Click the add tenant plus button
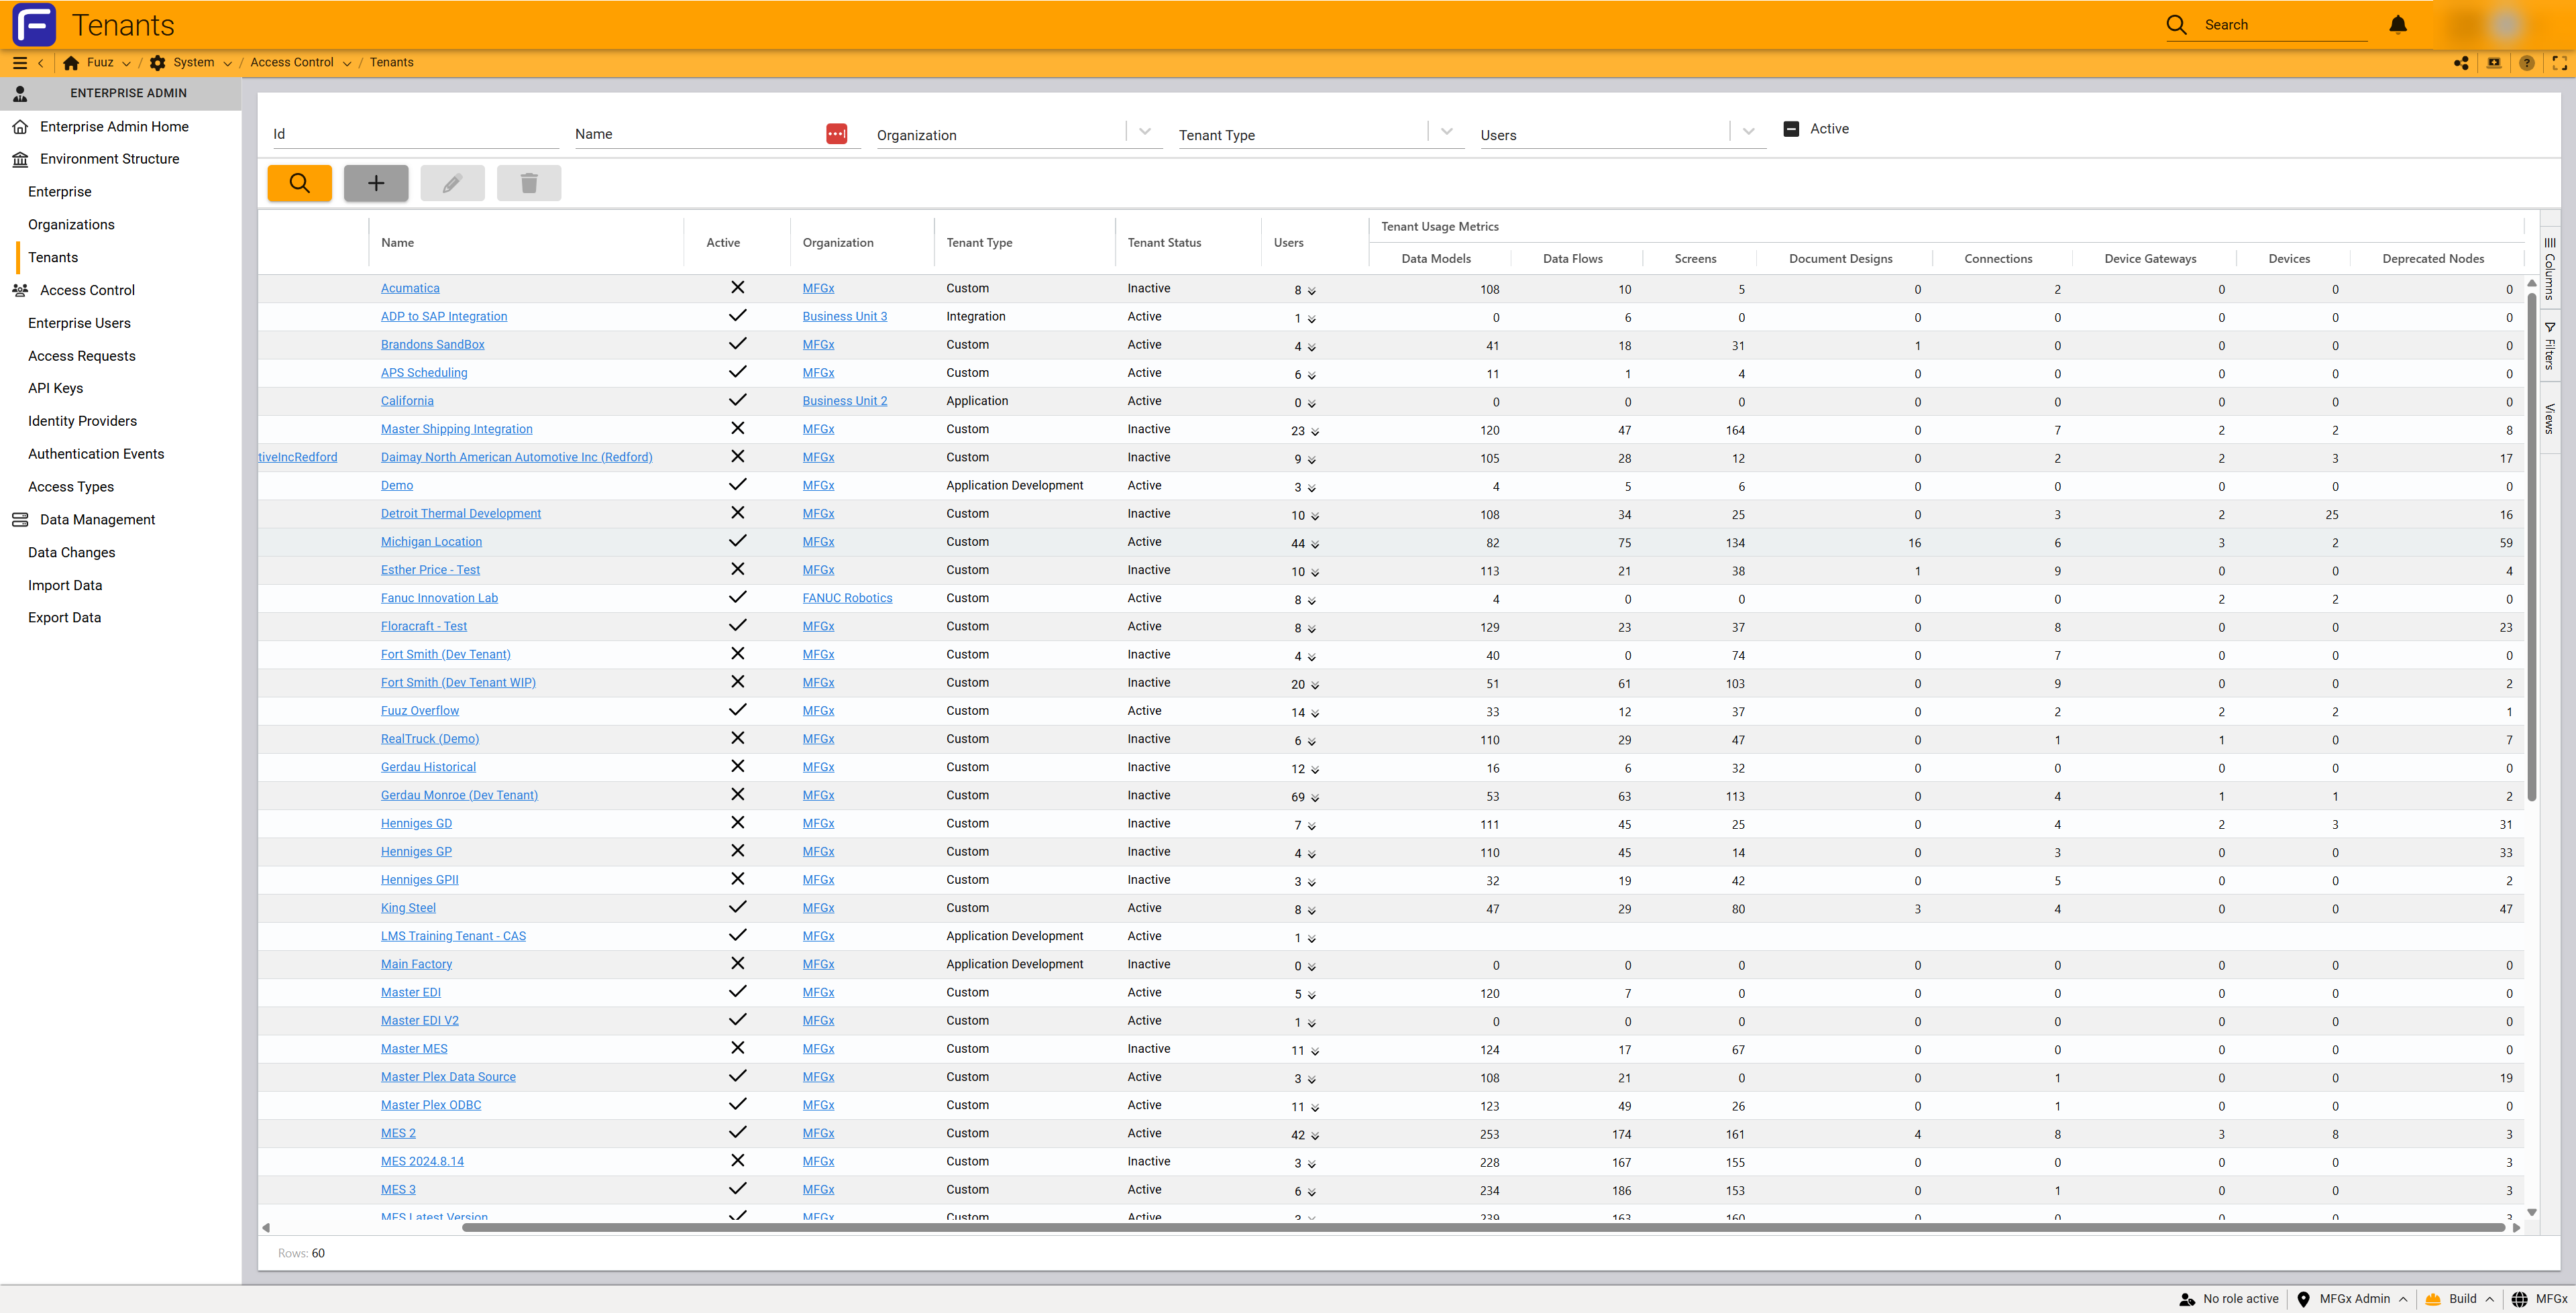This screenshot has width=2576, height=1313. [376, 183]
